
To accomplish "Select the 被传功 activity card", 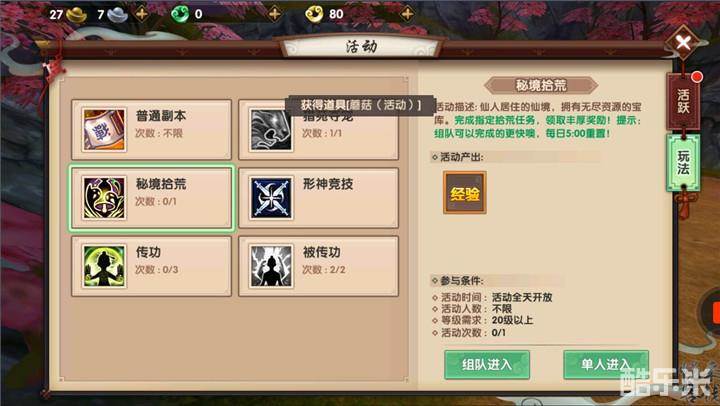I will [x=318, y=266].
